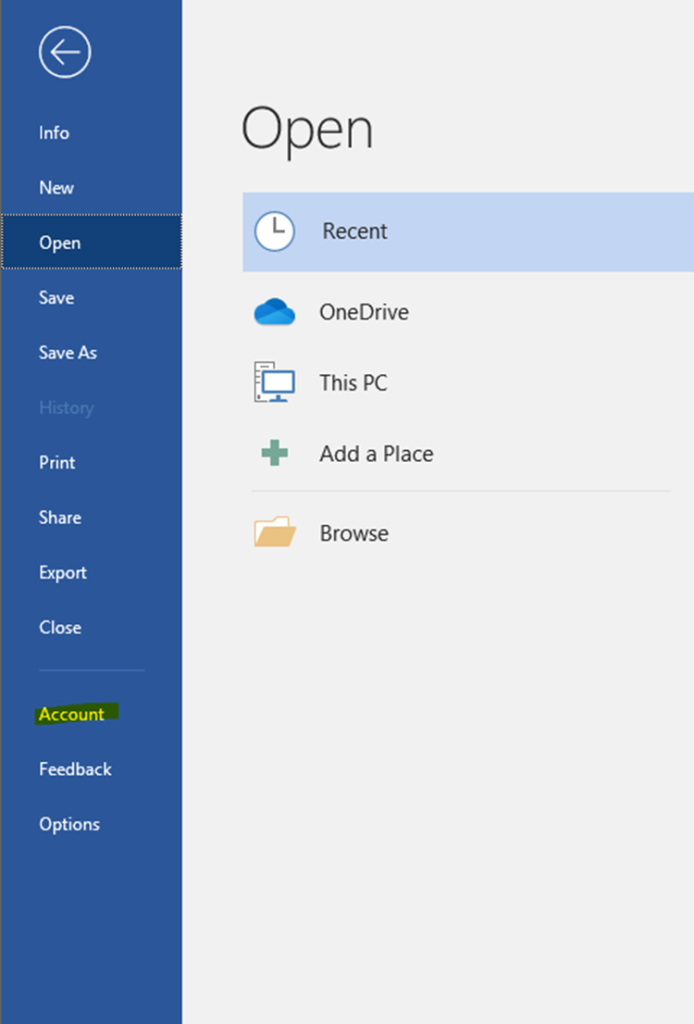Select Export in the sidebar
The width and height of the screenshot is (694, 1024).
click(63, 573)
